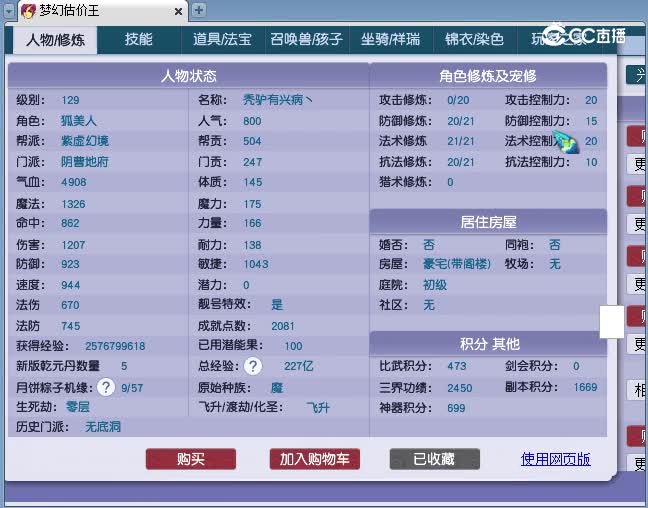Click the 总经验 value 227亿
Image resolution: width=648 pixels, height=508 pixels.
[299, 366]
